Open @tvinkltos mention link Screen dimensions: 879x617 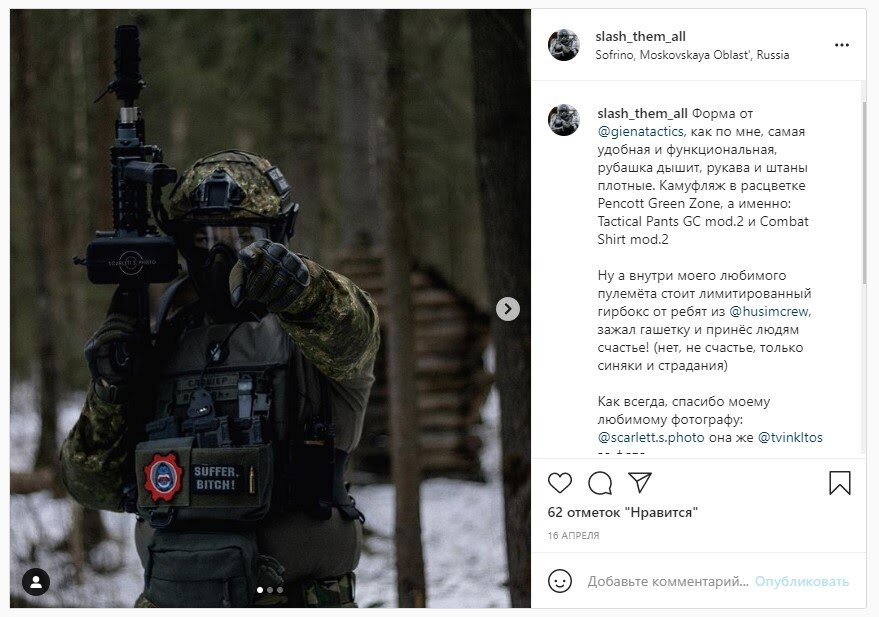tap(790, 438)
